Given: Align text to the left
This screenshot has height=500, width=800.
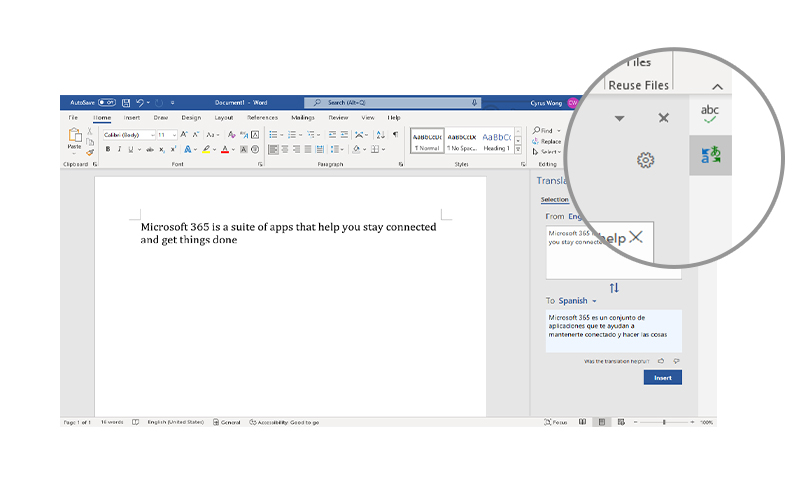Looking at the screenshot, I should (273, 149).
